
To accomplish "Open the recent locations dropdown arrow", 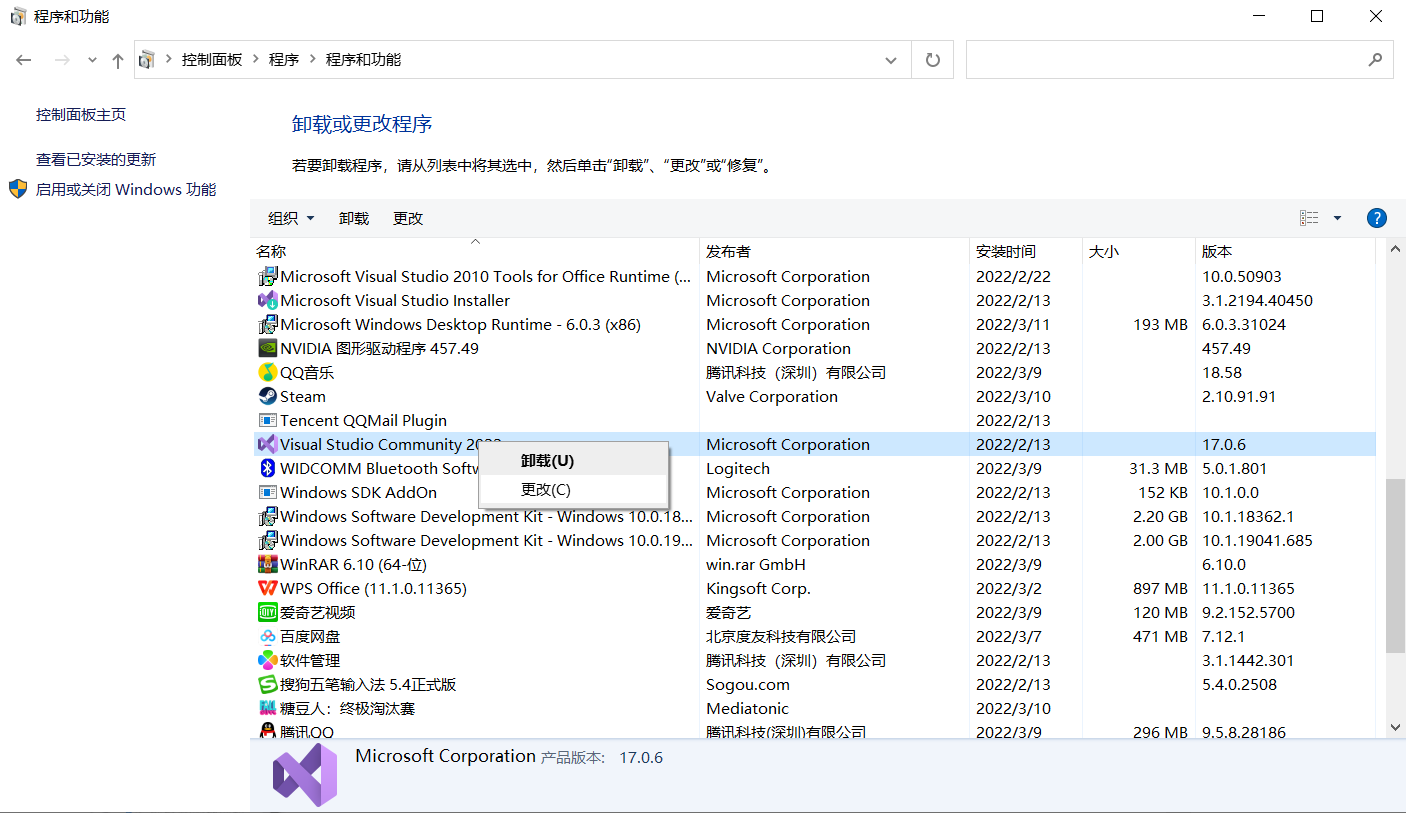I will click(x=92, y=60).
